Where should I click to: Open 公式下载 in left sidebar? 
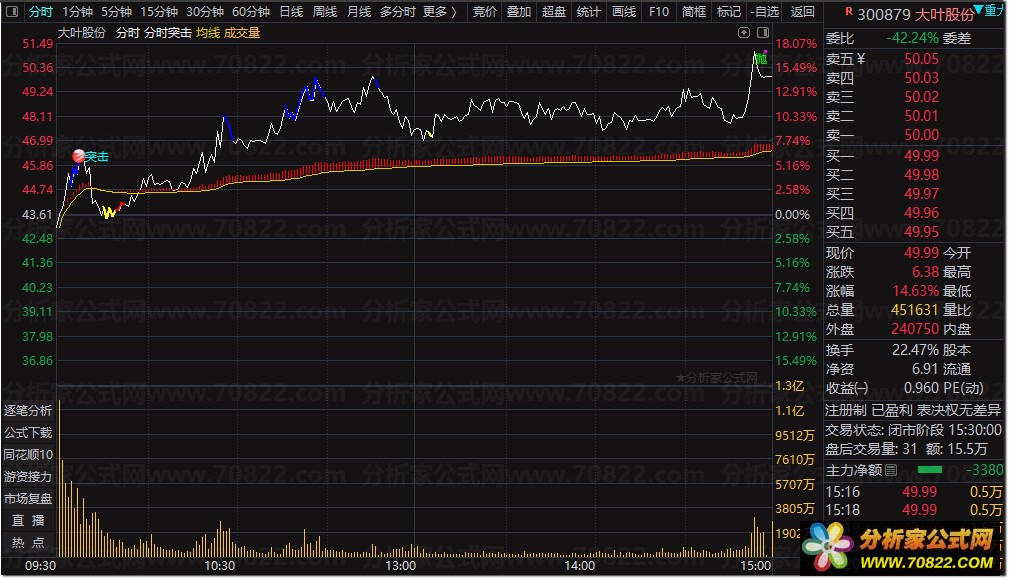[x=28, y=432]
